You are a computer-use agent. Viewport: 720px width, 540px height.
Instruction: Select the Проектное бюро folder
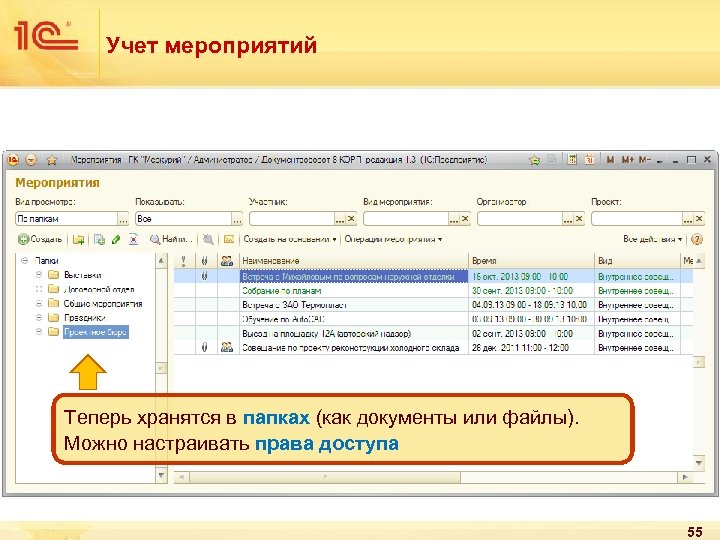click(96, 332)
